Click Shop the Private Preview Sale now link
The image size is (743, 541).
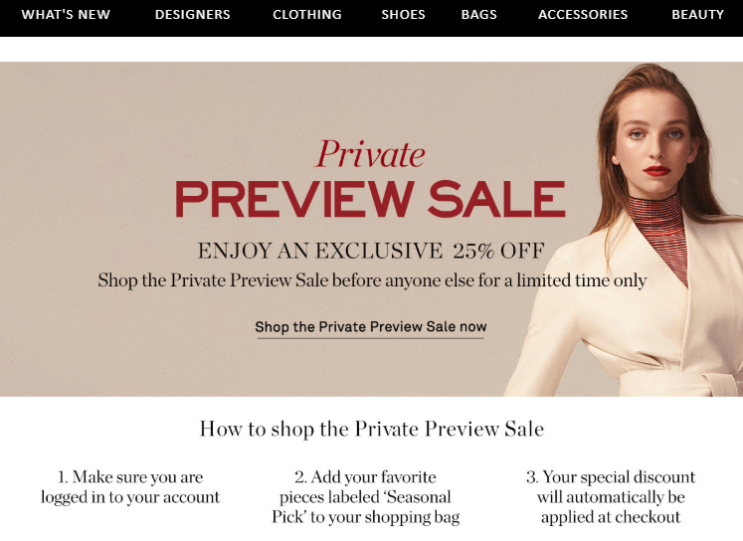point(371,327)
